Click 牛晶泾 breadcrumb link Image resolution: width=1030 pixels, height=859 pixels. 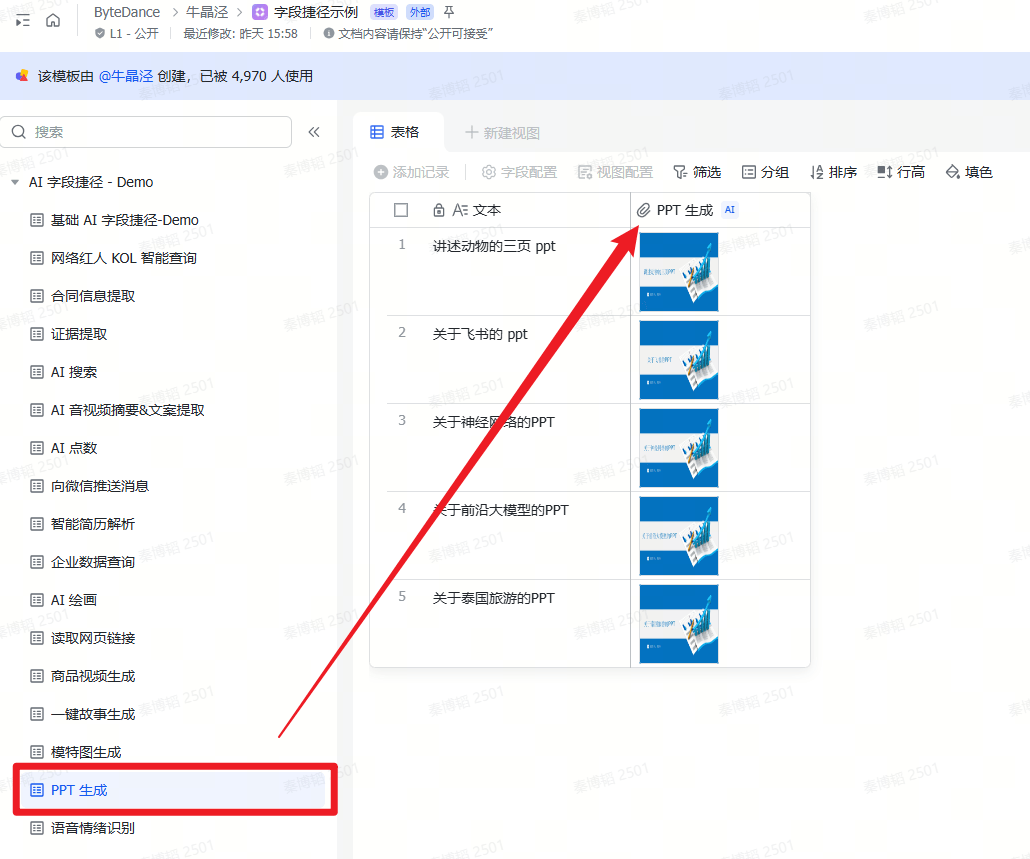207,12
